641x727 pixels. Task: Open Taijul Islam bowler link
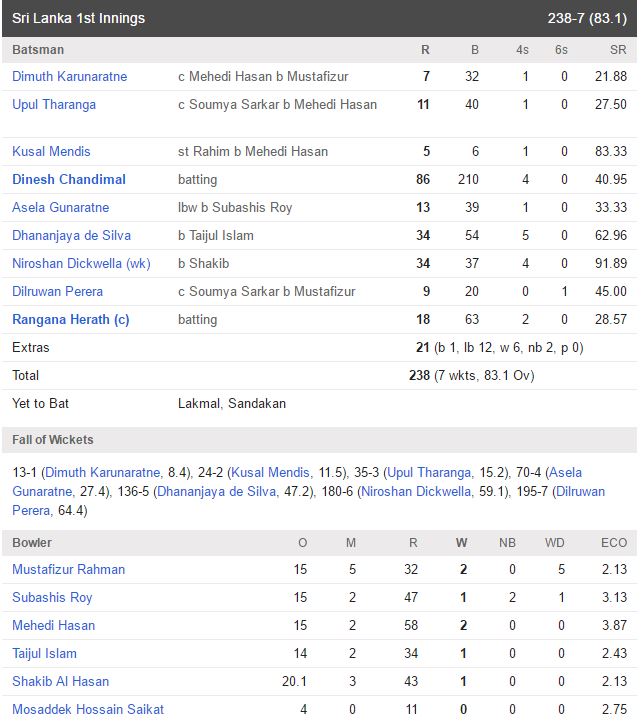pos(44,653)
